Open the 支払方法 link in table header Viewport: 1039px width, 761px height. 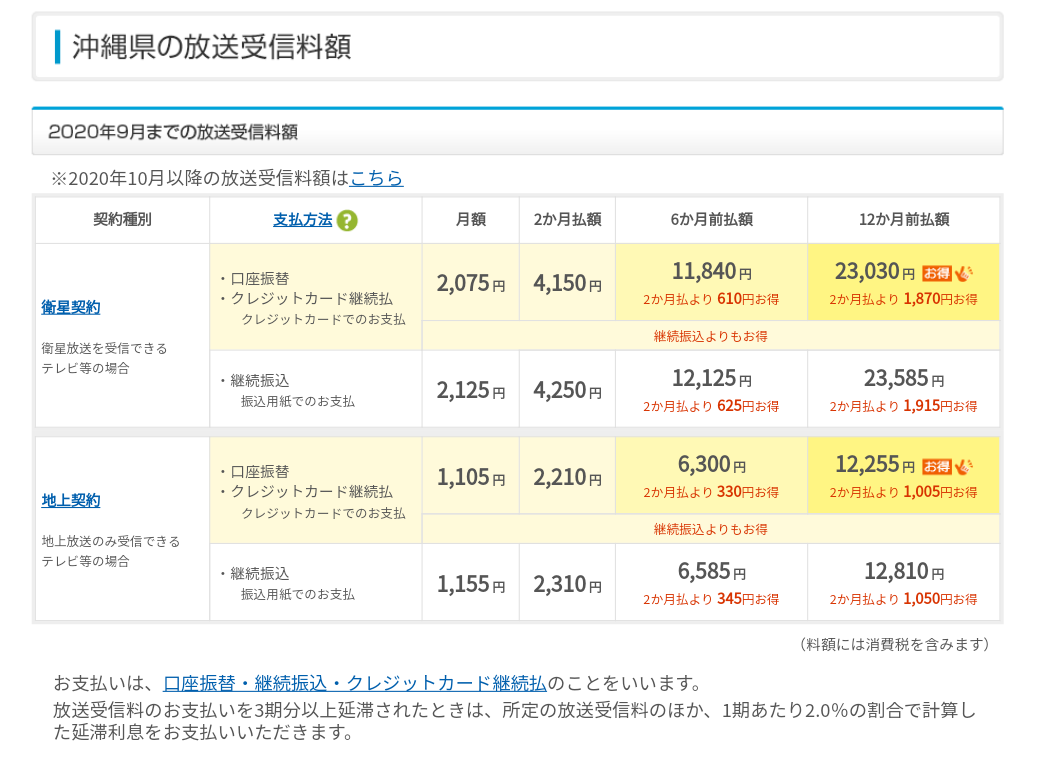coord(302,220)
